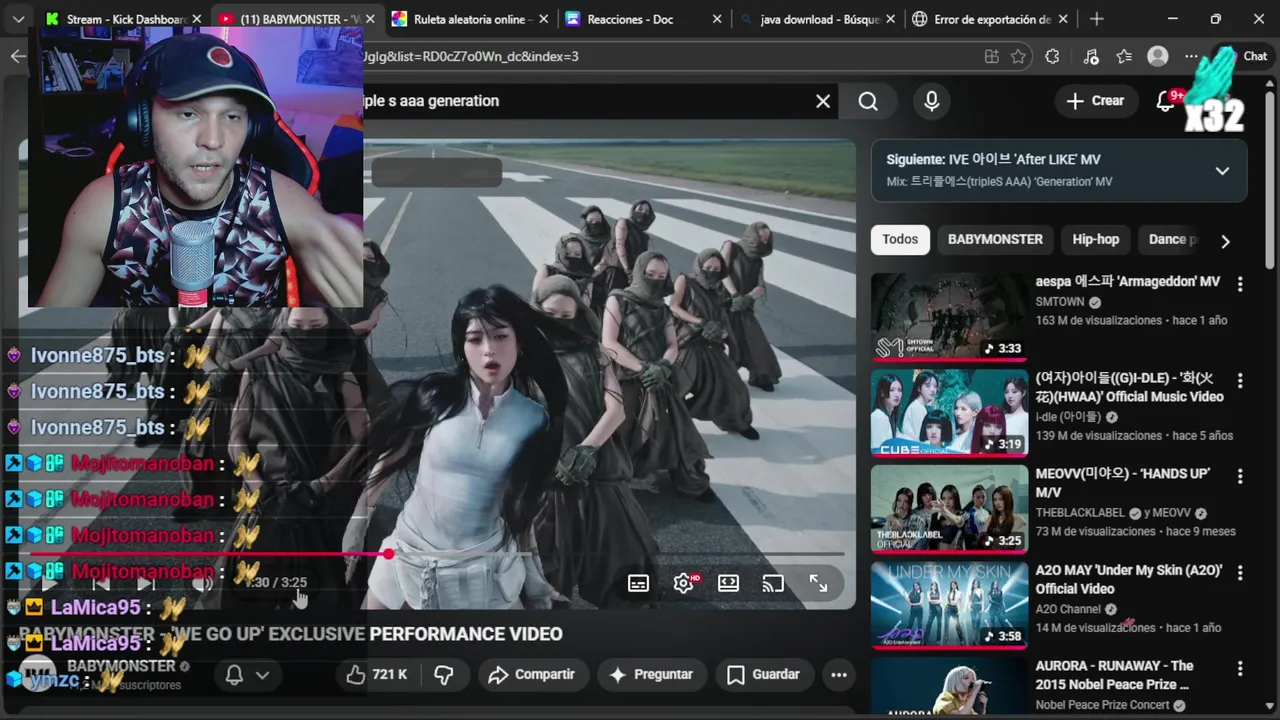Open the AURORA RUNAWAY concert thumbnail
Image resolution: width=1280 pixels, height=720 pixels.
949,686
